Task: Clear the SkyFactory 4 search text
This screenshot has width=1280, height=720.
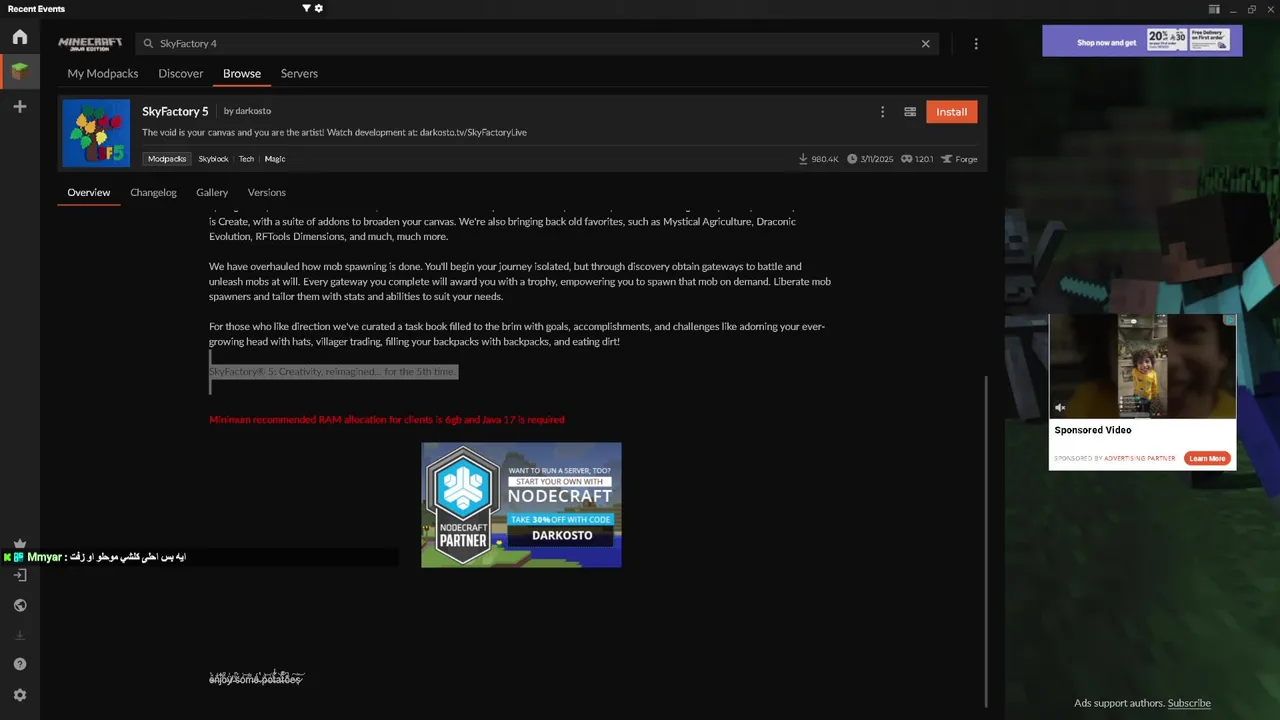Action: click(925, 44)
